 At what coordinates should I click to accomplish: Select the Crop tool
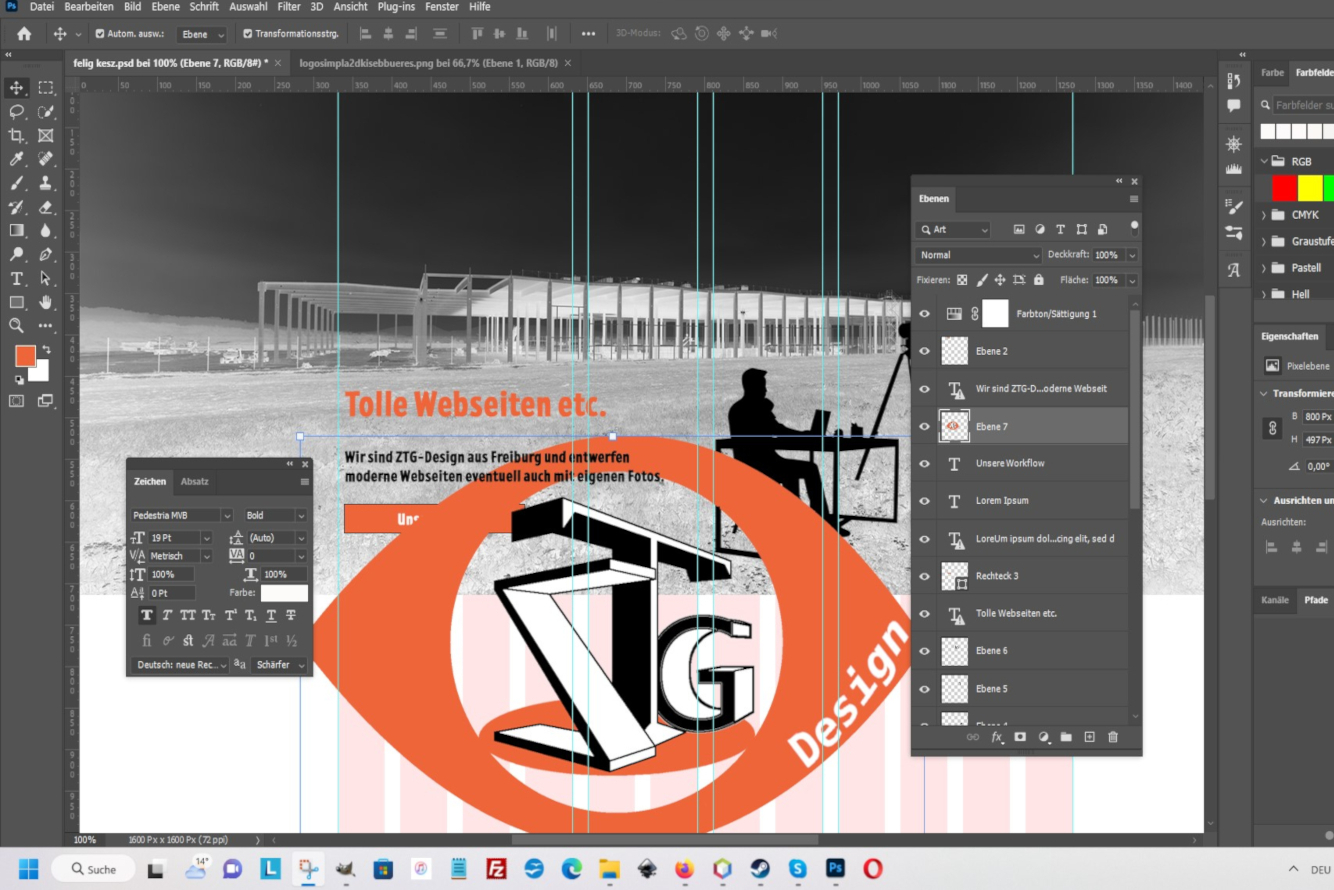(17, 135)
